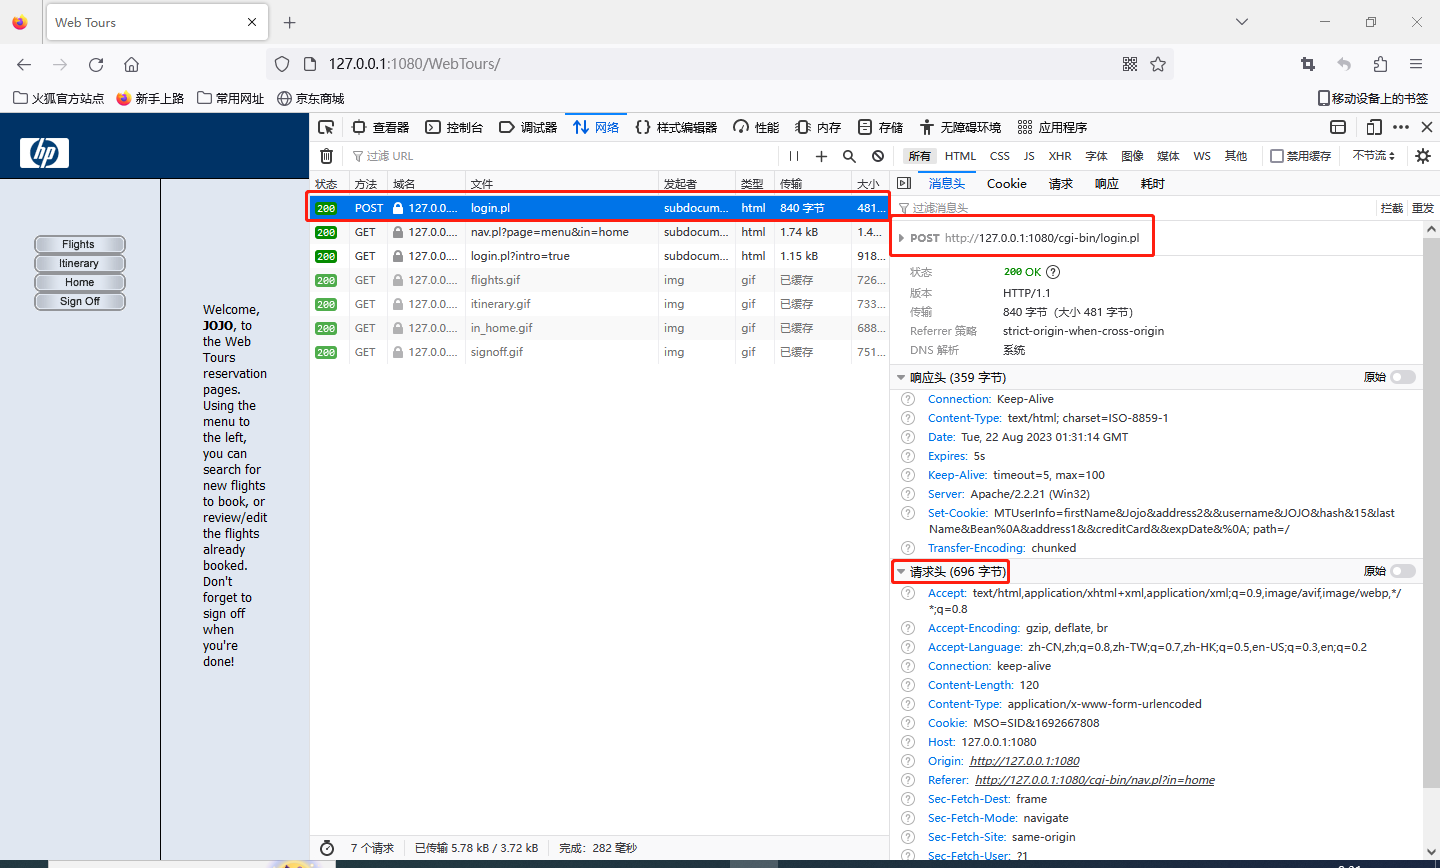Pause network recording button
1440x868 pixels.
tap(794, 156)
